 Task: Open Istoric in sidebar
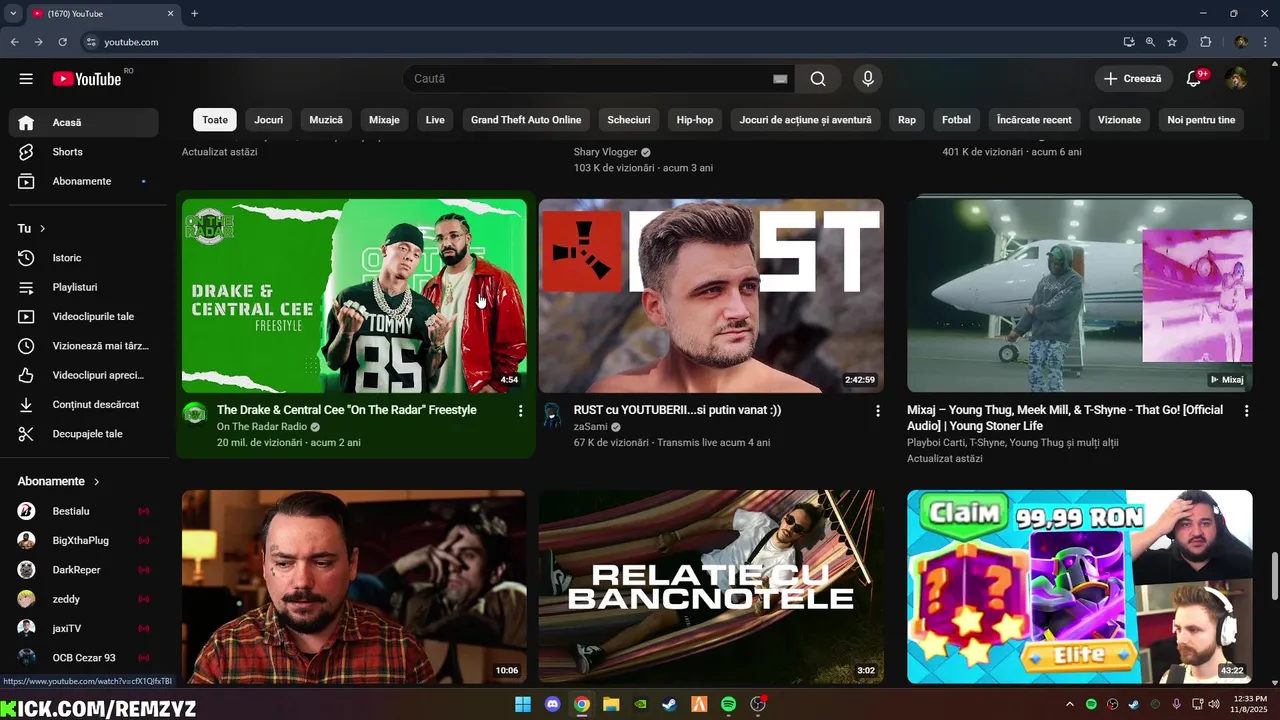(x=84, y=258)
